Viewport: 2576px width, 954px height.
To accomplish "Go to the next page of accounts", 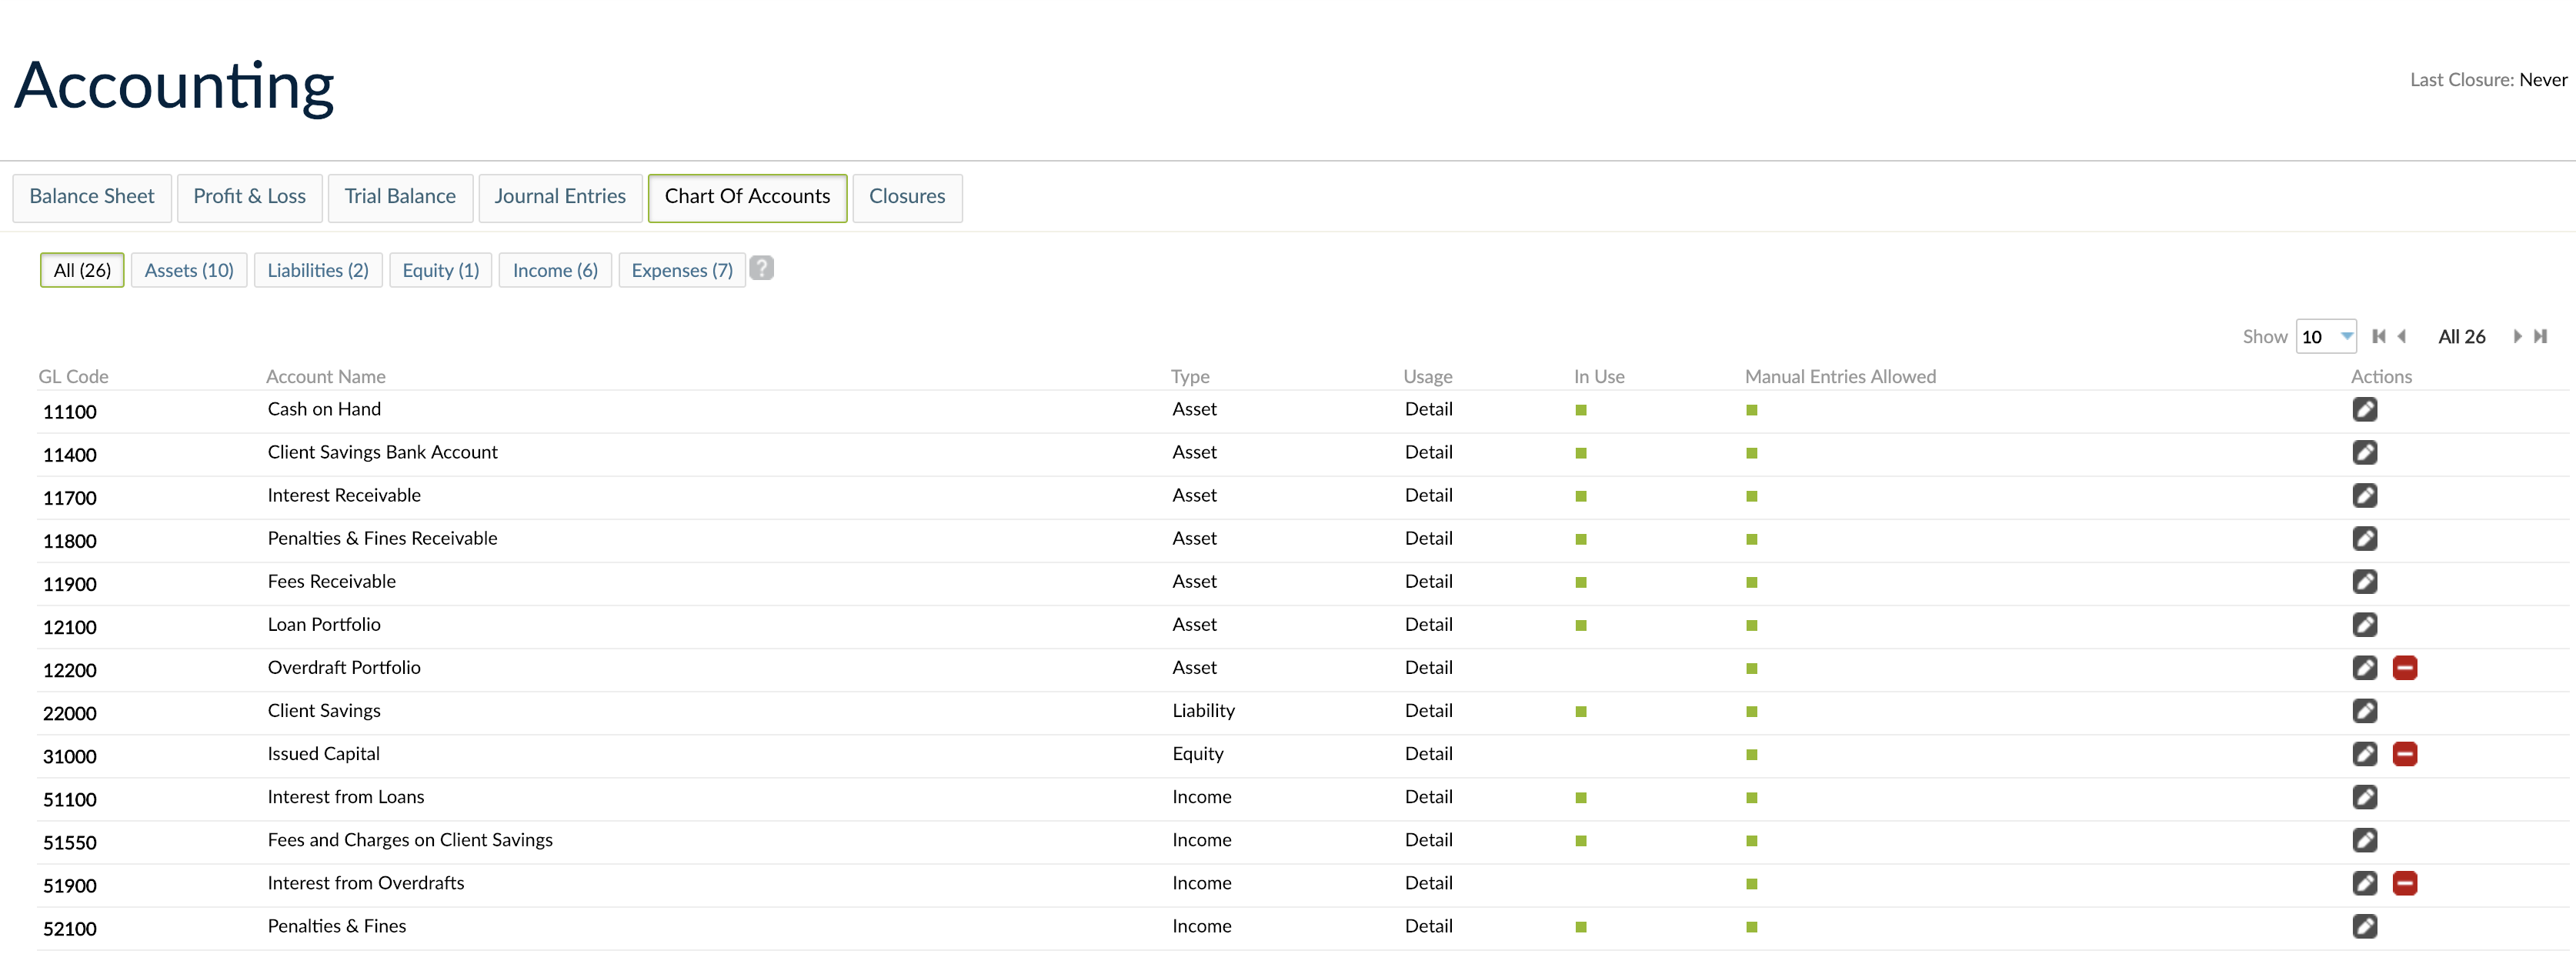I will point(2518,336).
